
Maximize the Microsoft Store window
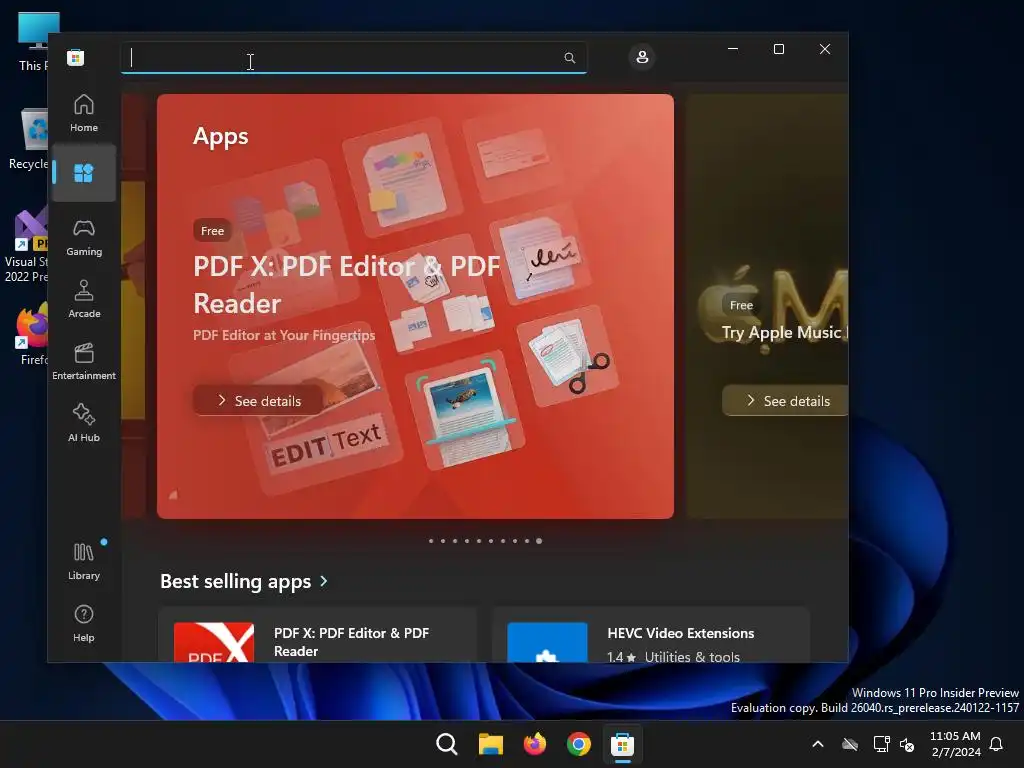pyautogui.click(x=778, y=49)
